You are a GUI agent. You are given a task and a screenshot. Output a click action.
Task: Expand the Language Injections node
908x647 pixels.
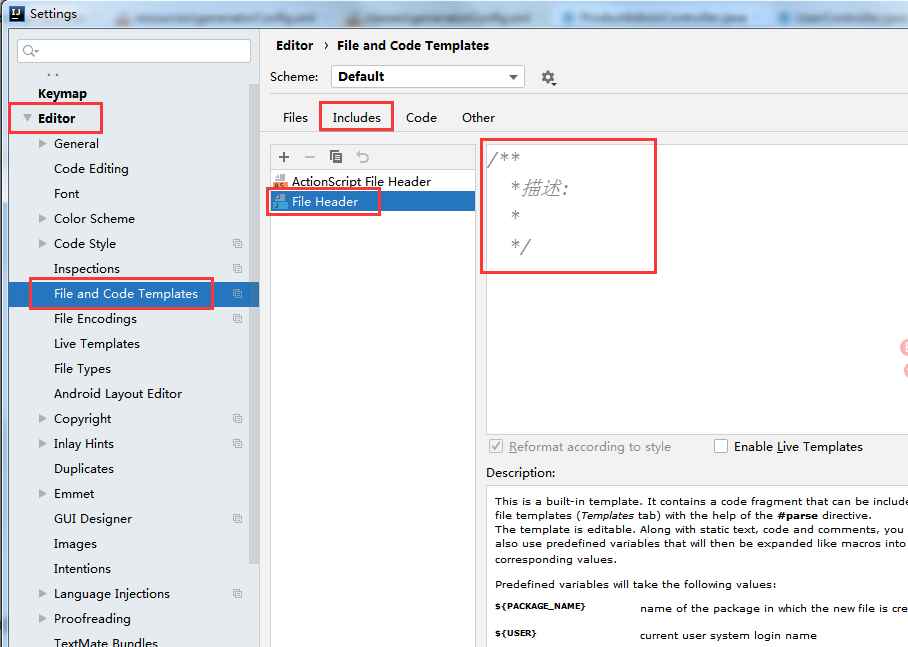pos(42,594)
